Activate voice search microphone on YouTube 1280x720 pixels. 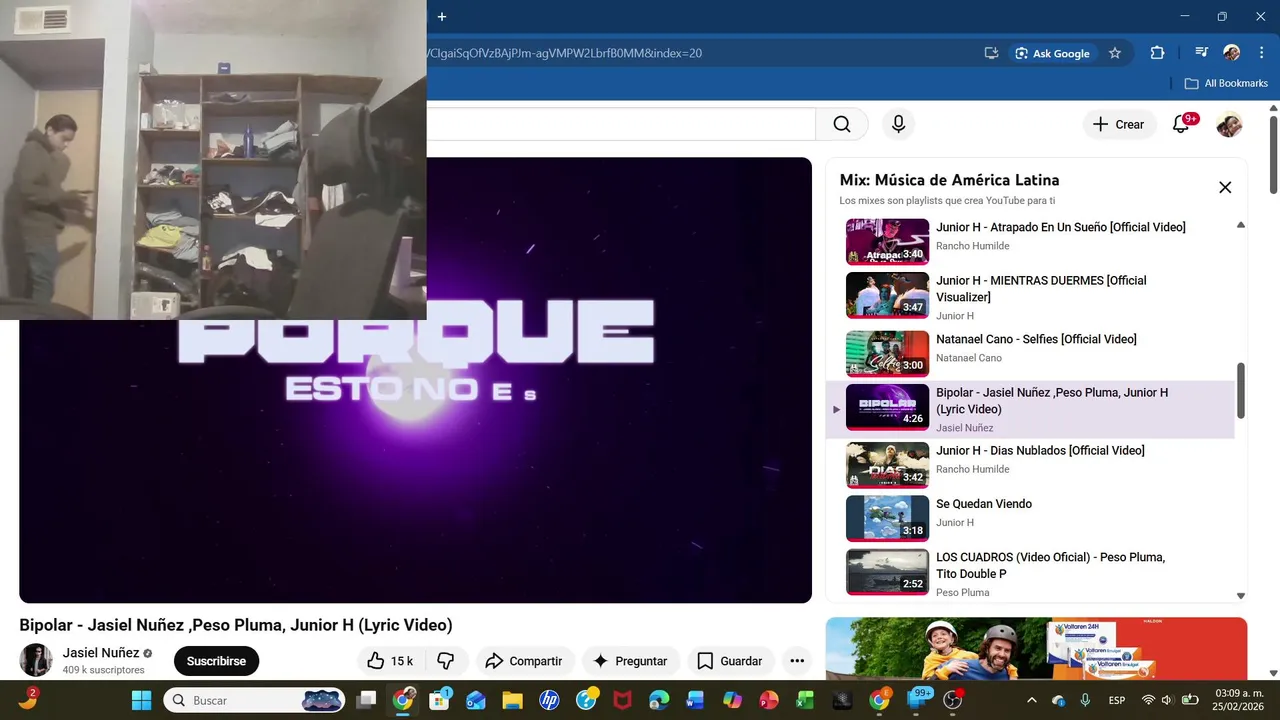[898, 124]
